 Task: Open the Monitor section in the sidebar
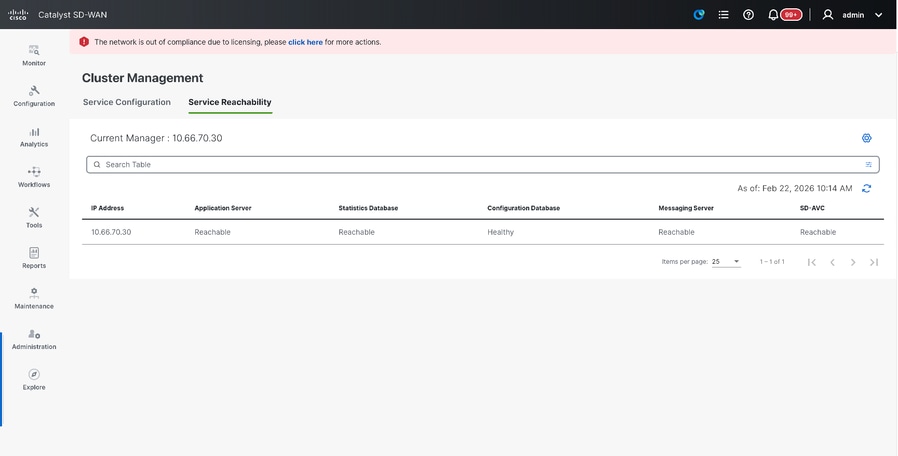click(34, 54)
